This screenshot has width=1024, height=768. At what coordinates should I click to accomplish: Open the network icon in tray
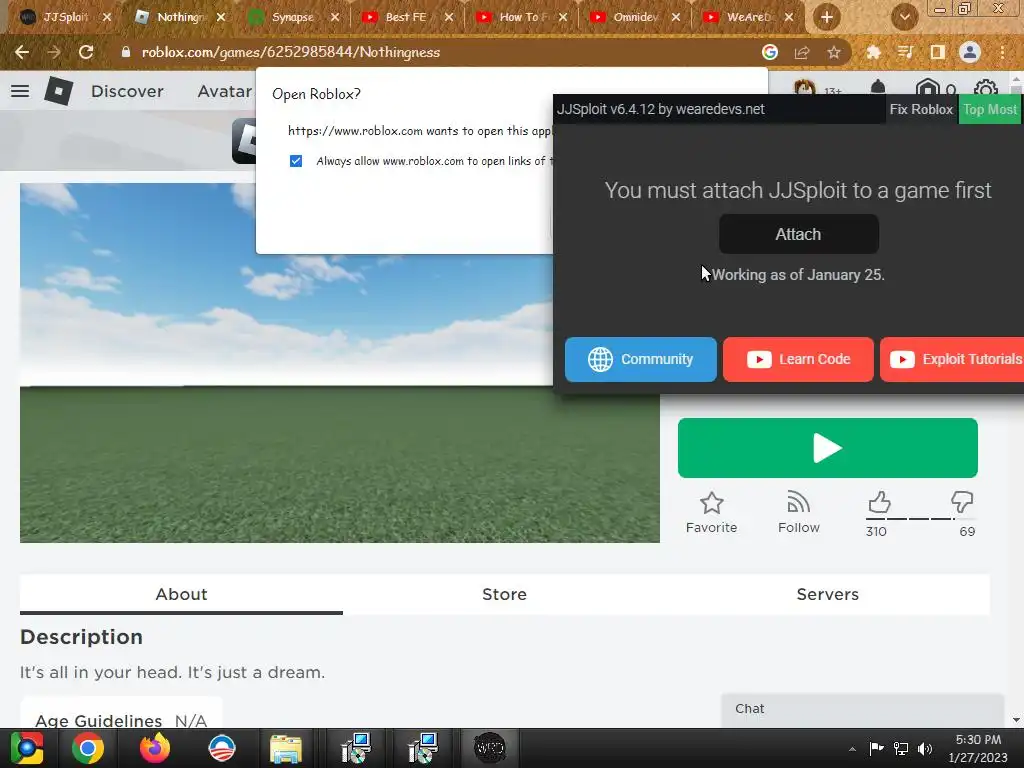point(901,748)
